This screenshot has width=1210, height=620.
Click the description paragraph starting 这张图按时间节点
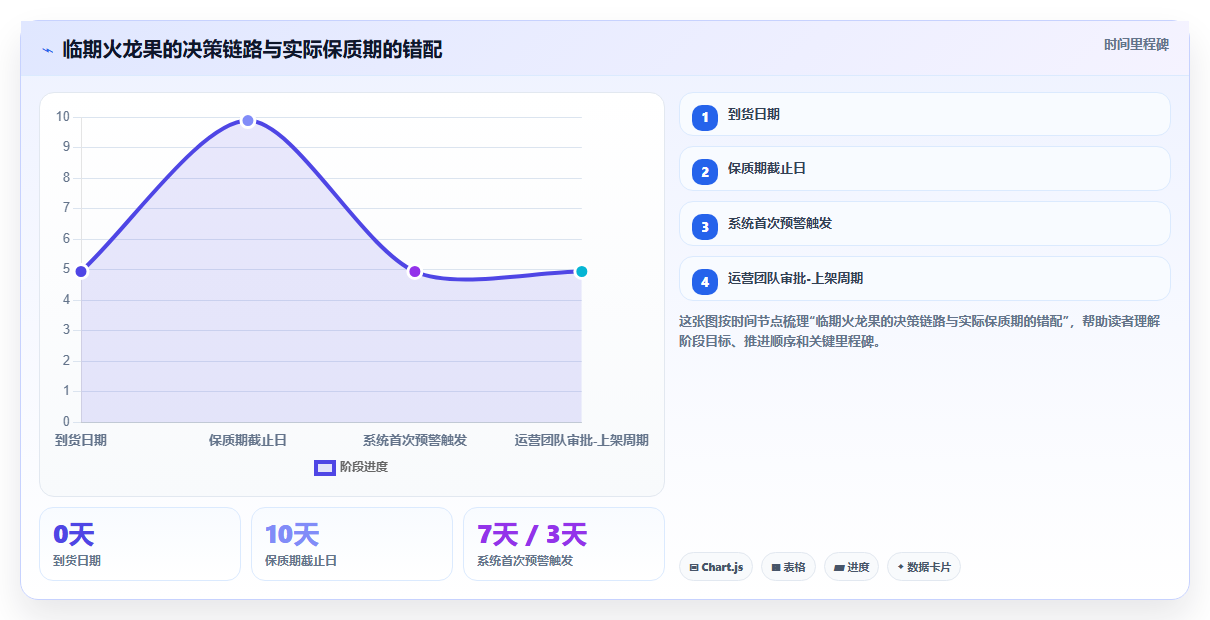click(x=919, y=331)
